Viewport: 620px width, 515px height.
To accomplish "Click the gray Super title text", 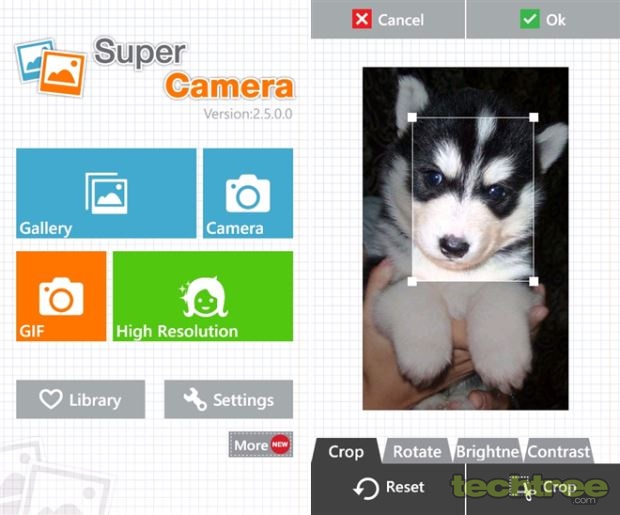I will pyautogui.click(x=140, y=53).
